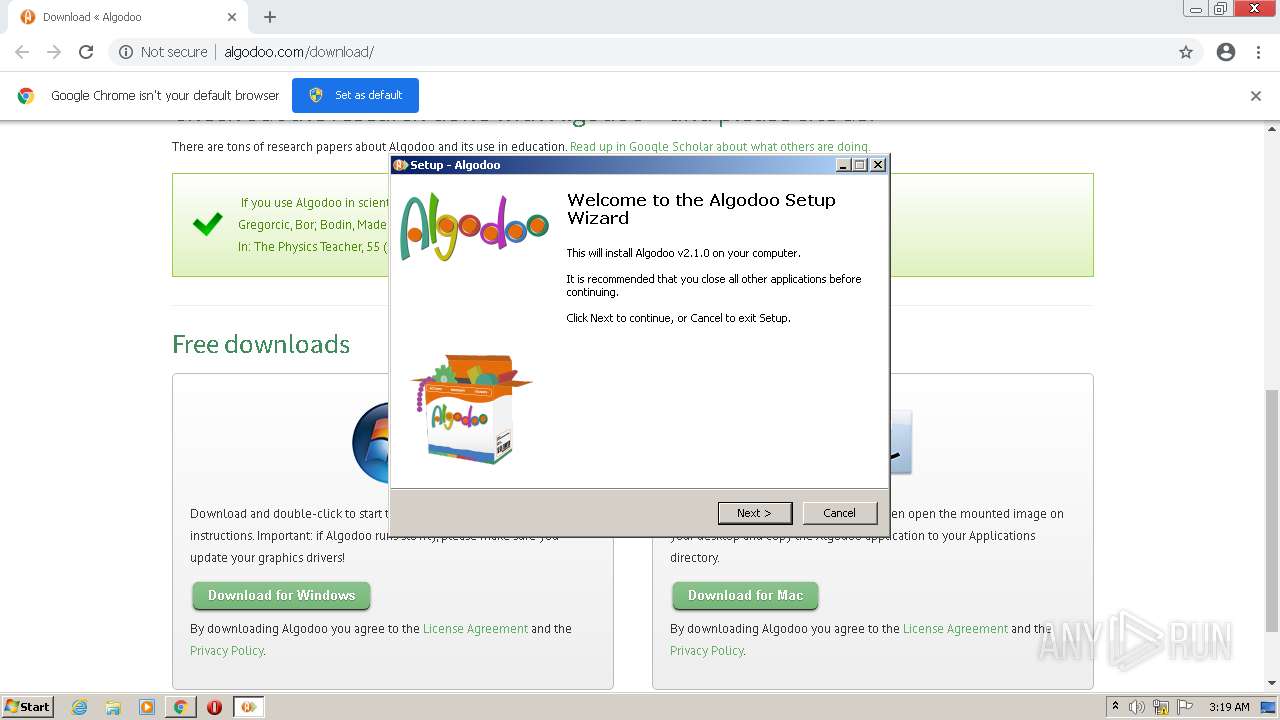Click the Free downloads heading
Image resolution: width=1280 pixels, height=720 pixels.
click(261, 344)
